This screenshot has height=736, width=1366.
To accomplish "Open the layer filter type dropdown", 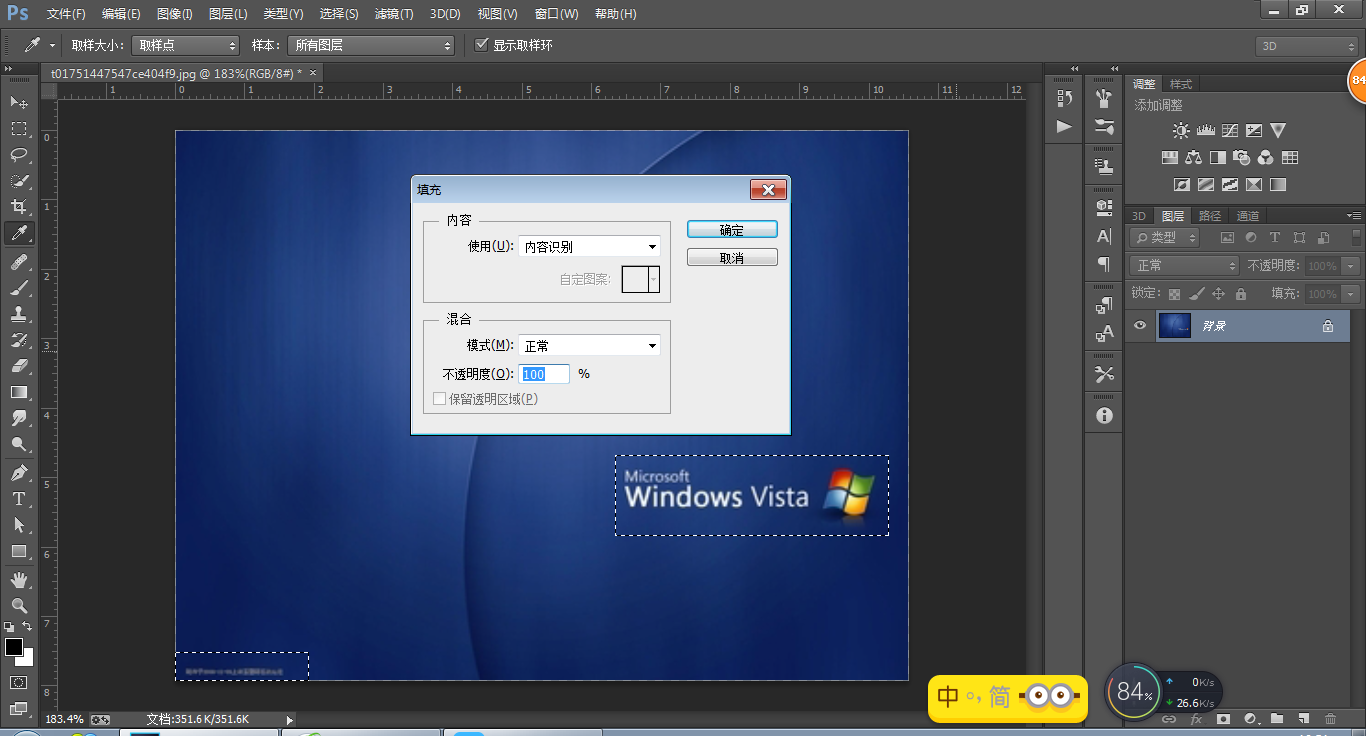I will coord(1165,238).
